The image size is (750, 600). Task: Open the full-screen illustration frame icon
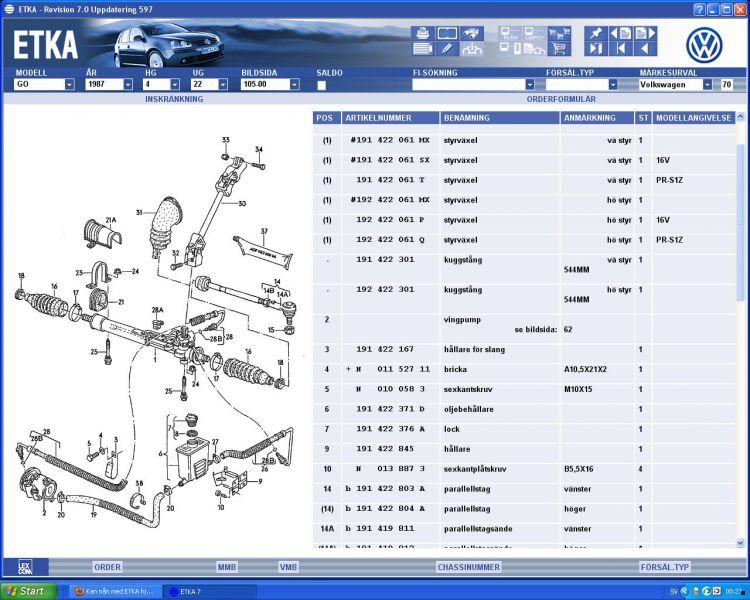[x=447, y=33]
